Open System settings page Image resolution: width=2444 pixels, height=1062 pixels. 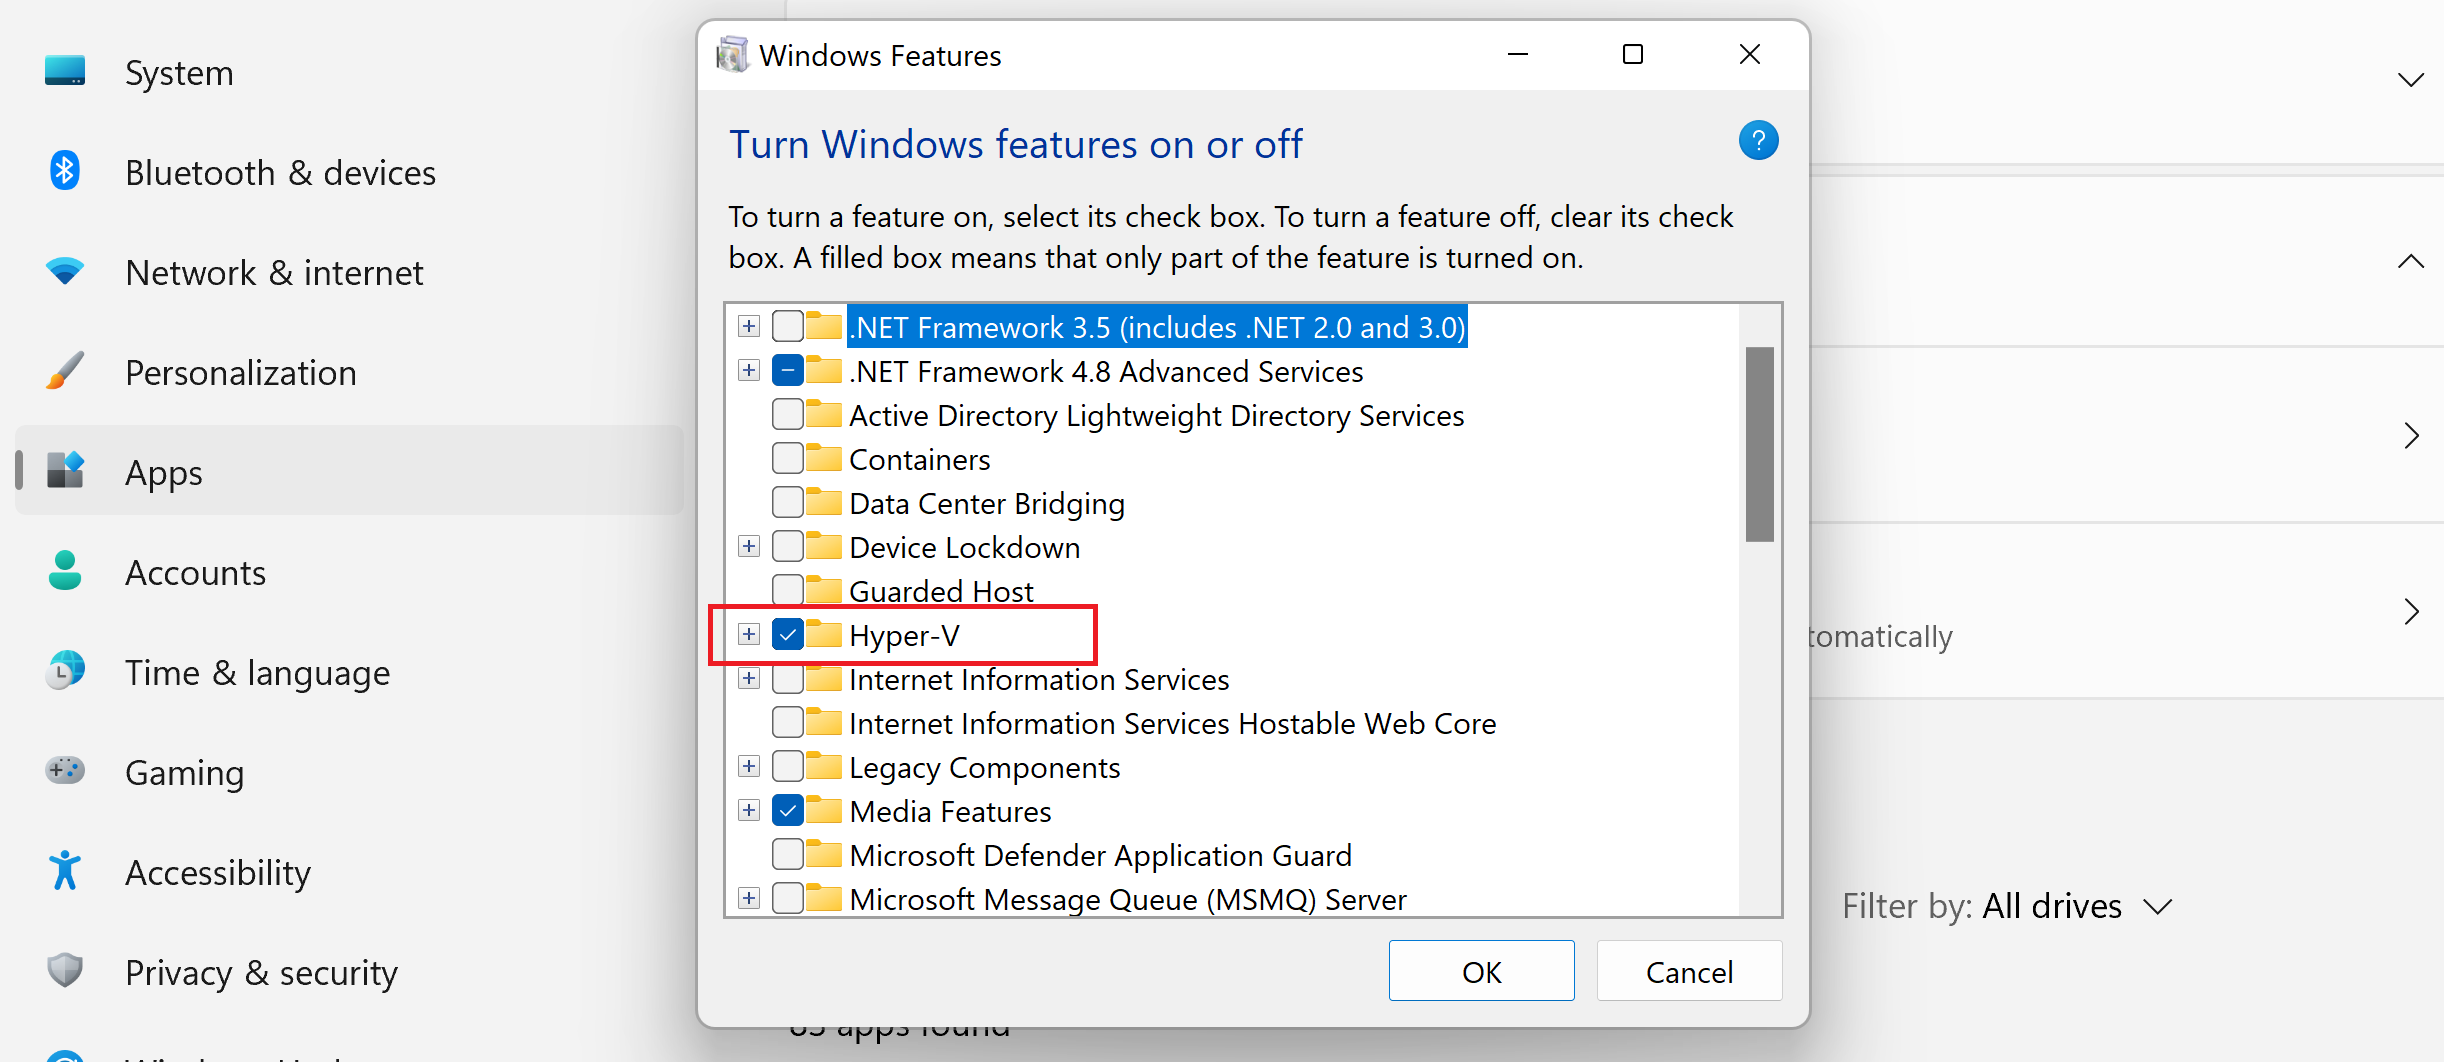[350, 72]
